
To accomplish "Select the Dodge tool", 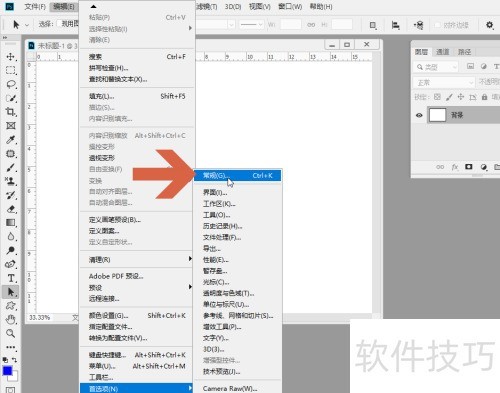I will [x=11, y=250].
